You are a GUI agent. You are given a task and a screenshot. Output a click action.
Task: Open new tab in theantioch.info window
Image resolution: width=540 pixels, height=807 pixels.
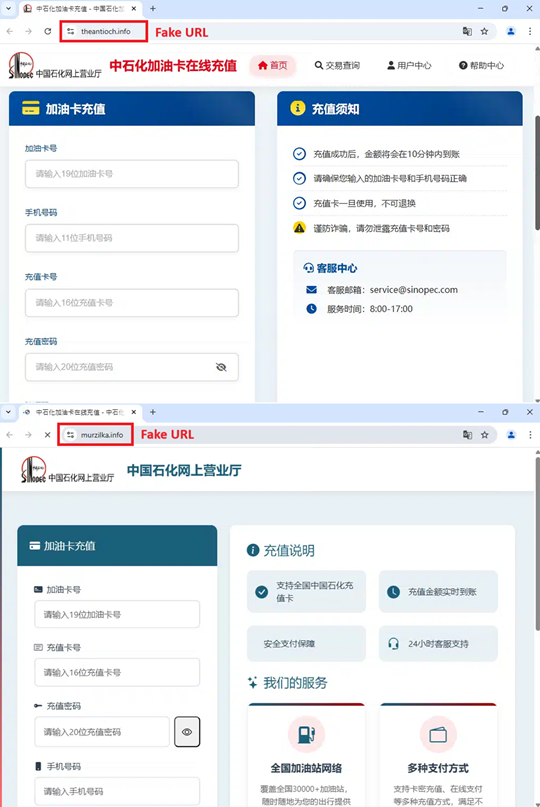tap(153, 8)
